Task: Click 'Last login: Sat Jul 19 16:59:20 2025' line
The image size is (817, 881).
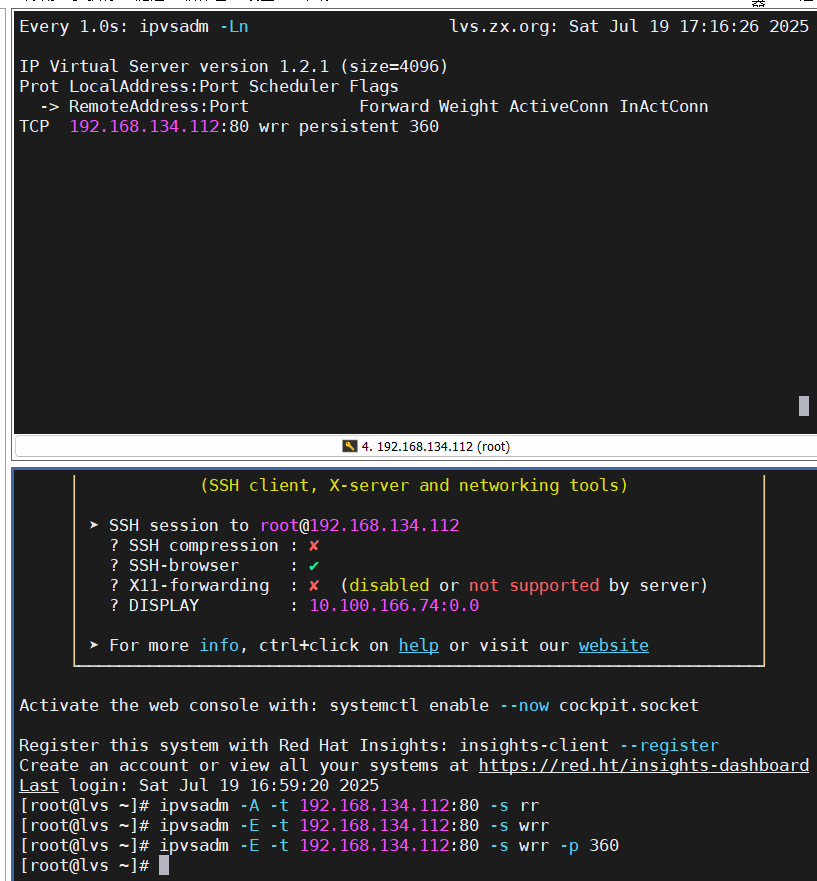Action: pyautogui.click(x=199, y=785)
